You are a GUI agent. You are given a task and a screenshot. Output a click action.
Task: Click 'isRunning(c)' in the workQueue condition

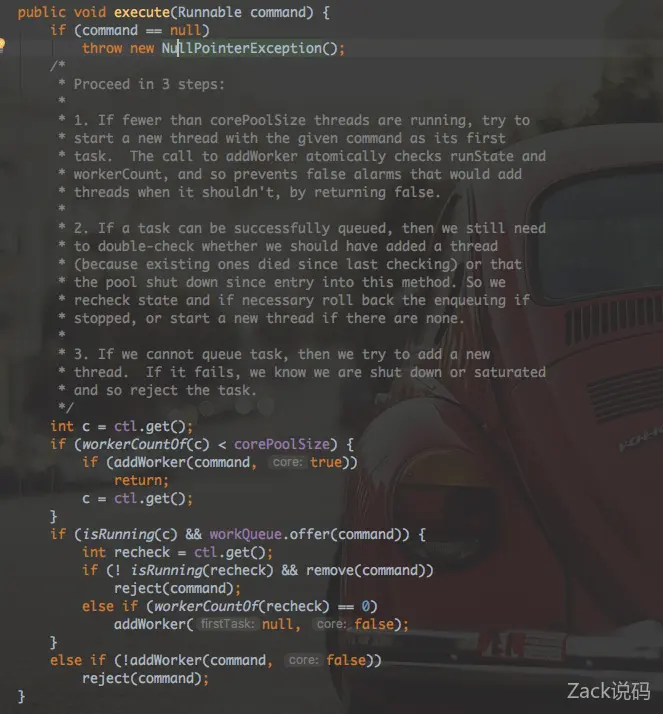tap(129, 534)
